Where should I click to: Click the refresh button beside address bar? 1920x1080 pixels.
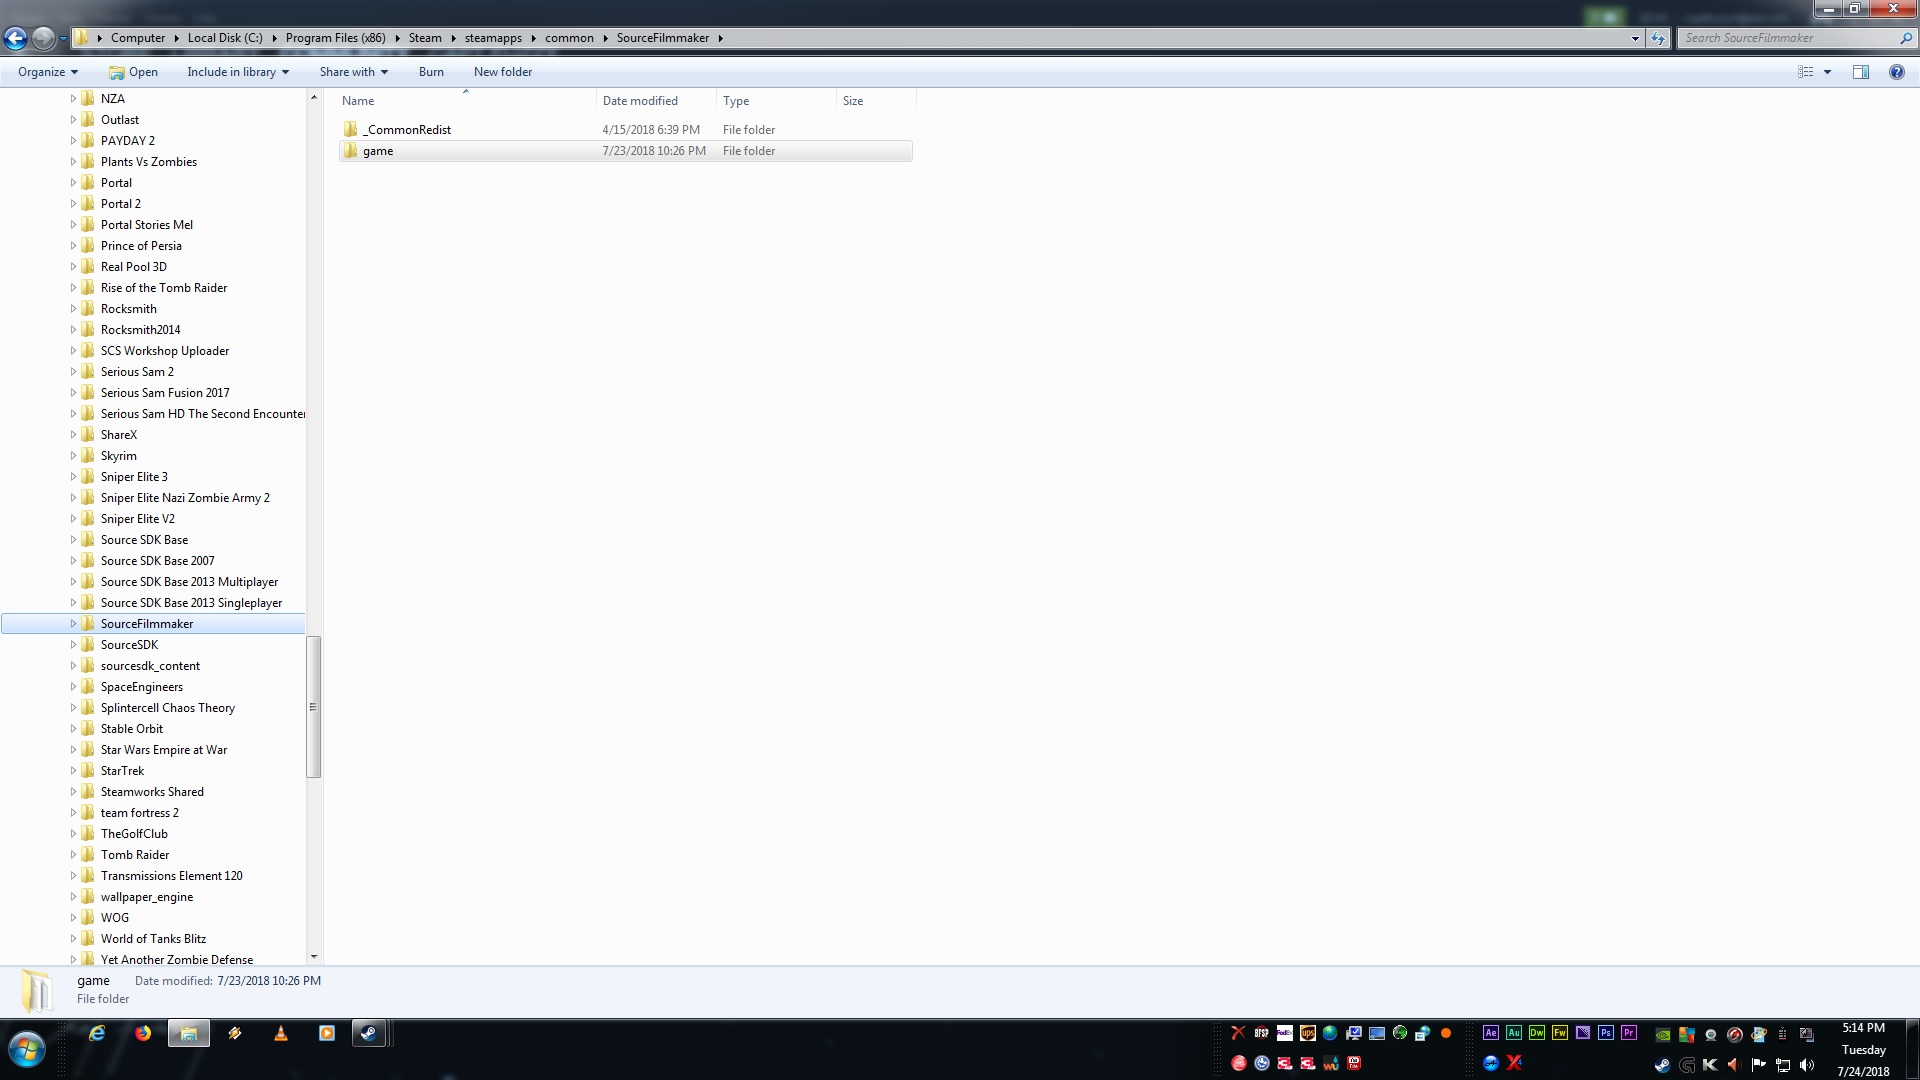[x=1658, y=38]
